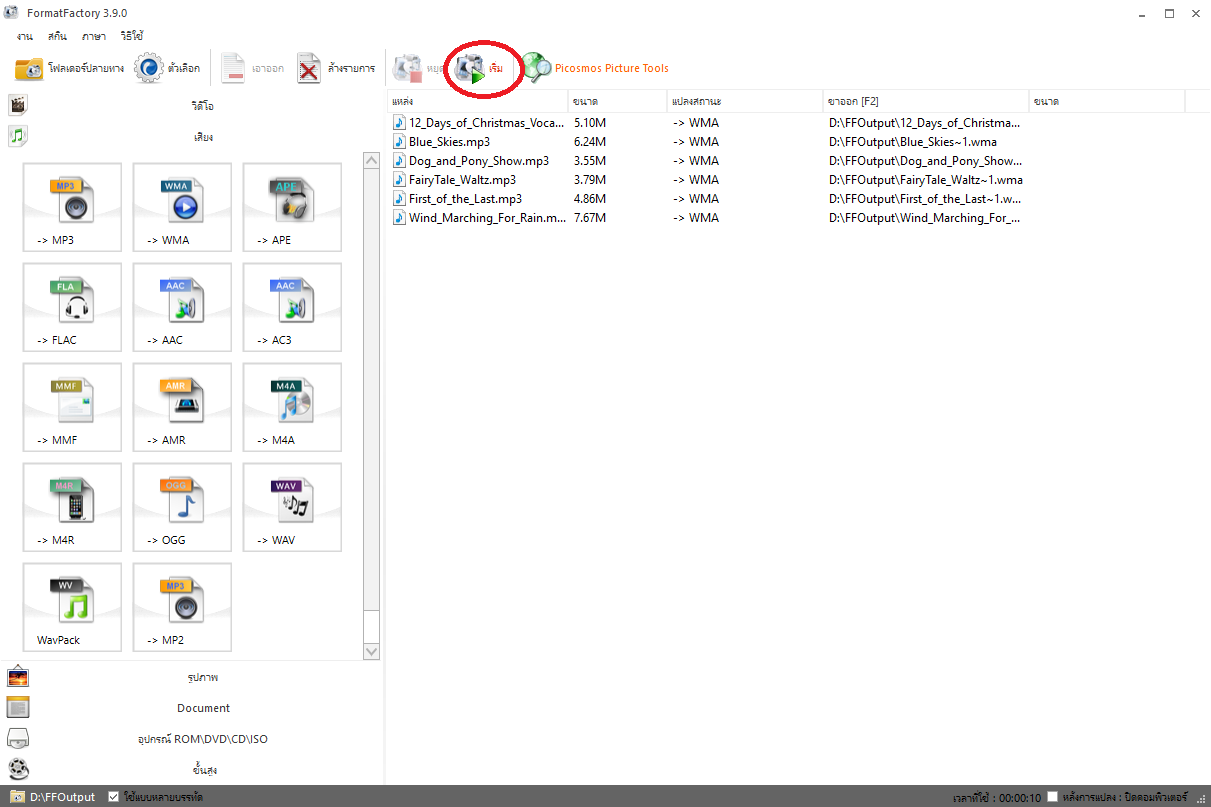Click the 3.79M size cell
Image resolution: width=1211 pixels, height=807 pixels.
coord(590,180)
